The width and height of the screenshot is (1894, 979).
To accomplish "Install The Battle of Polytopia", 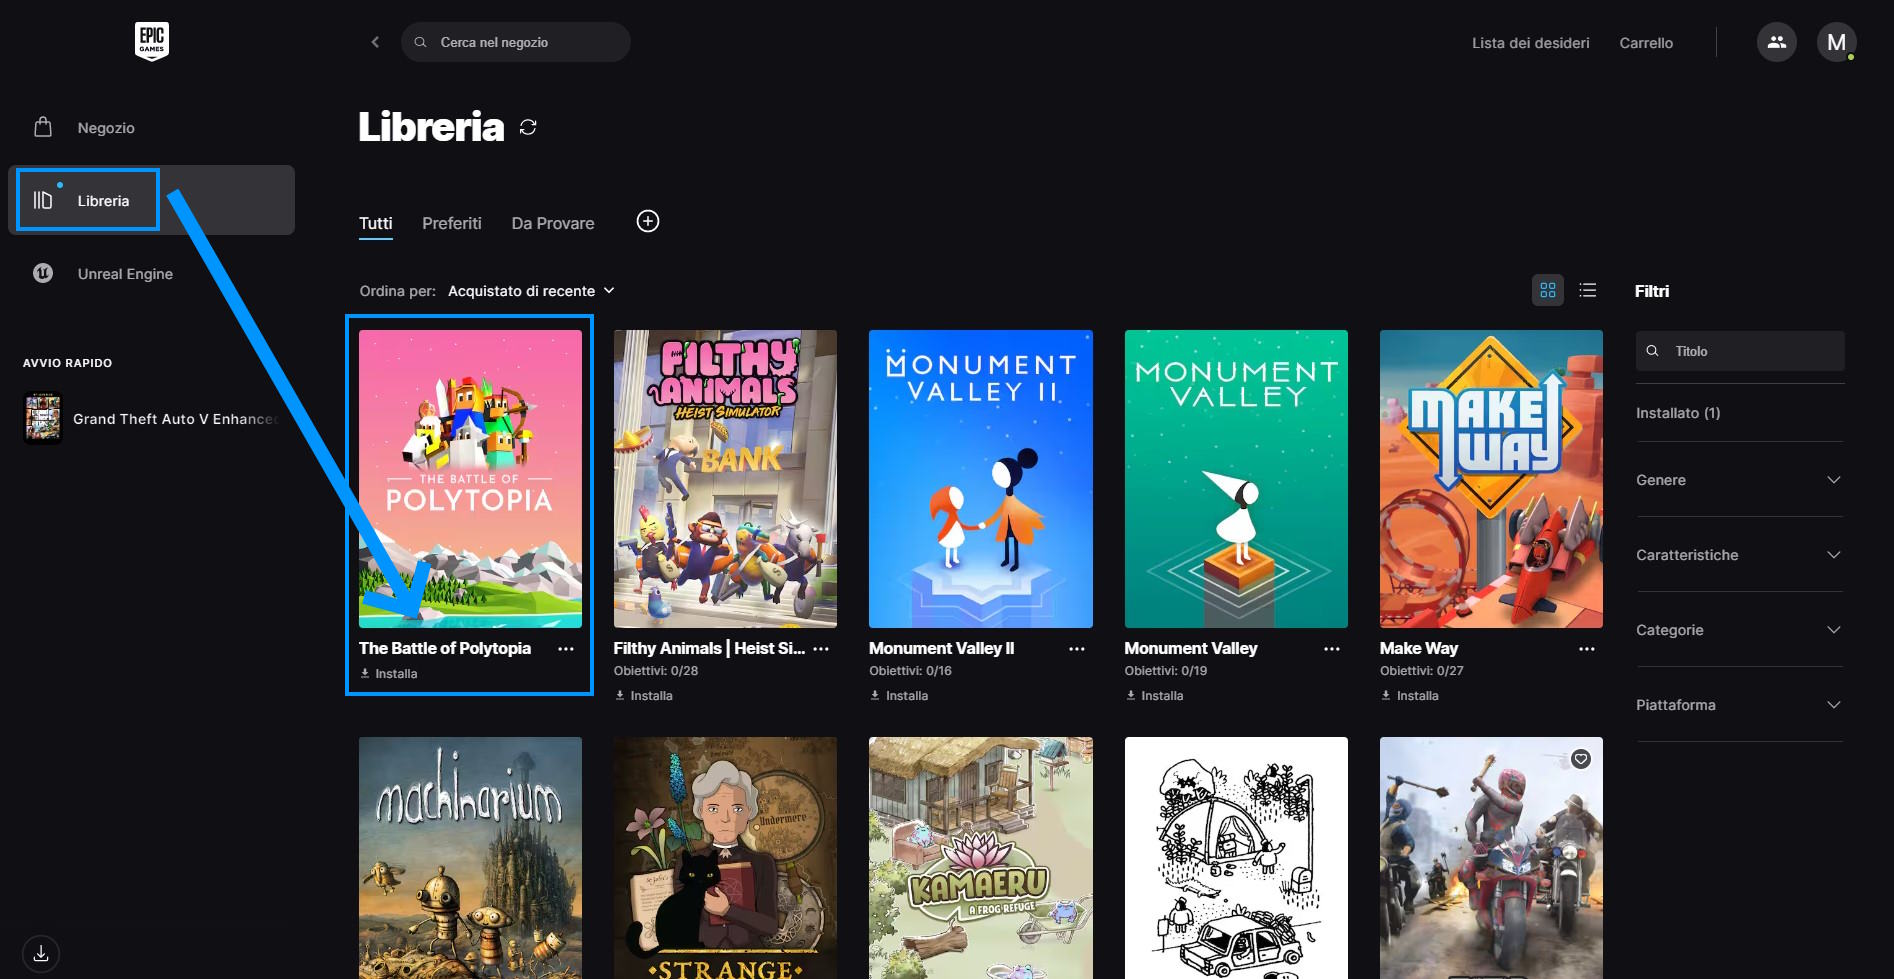I will (x=389, y=674).
